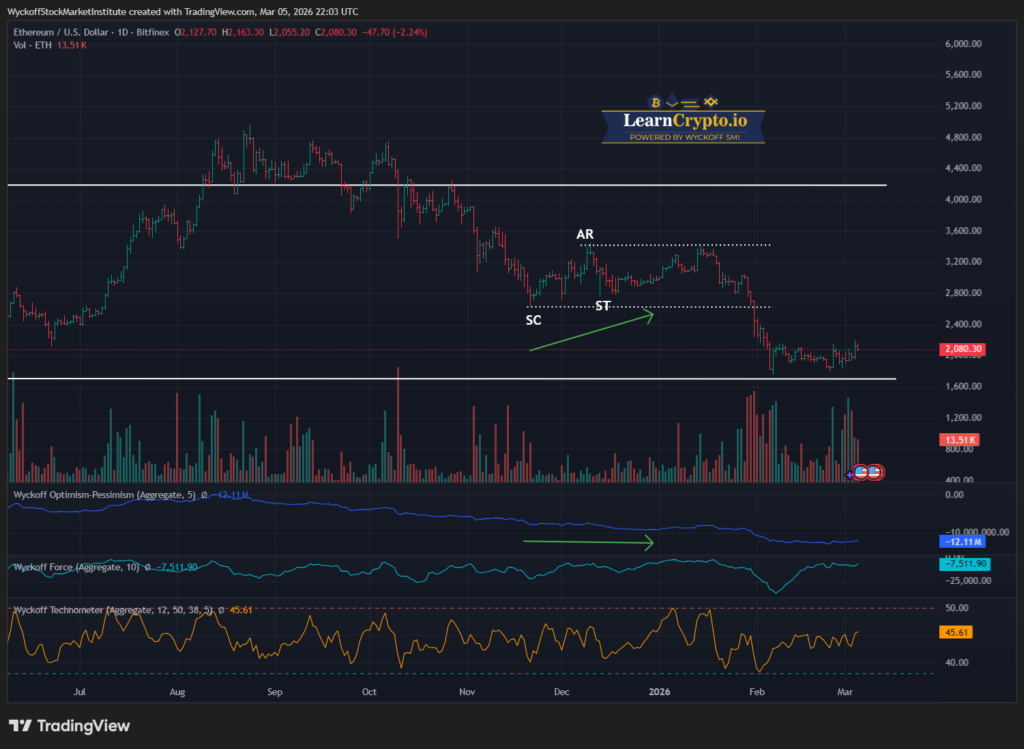Screen dimensions: 1024x749
Task: Click the Ethereum symbol atop the LearnCrypto.io logo
Action: (x=672, y=101)
